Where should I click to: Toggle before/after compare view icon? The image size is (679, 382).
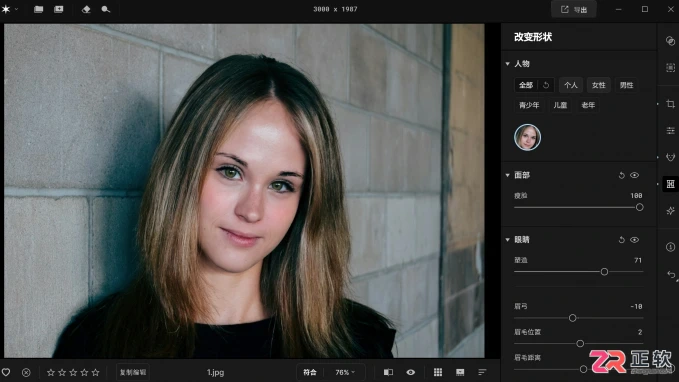pyautogui.click(x=388, y=372)
